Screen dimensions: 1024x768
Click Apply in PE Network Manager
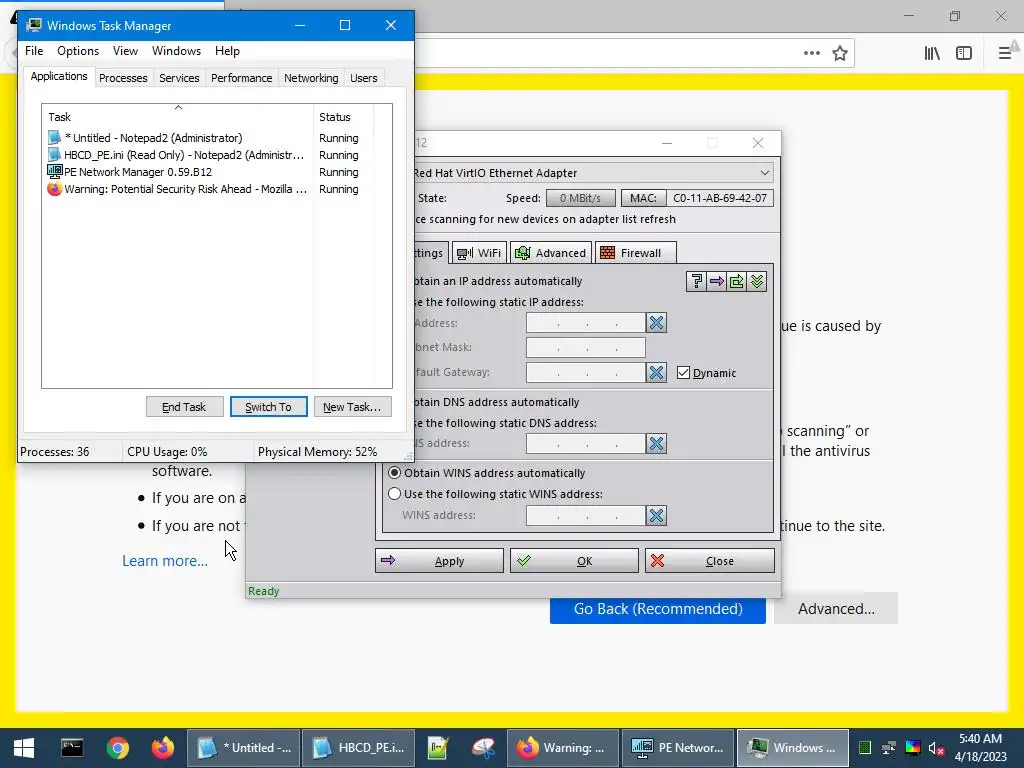pos(440,561)
